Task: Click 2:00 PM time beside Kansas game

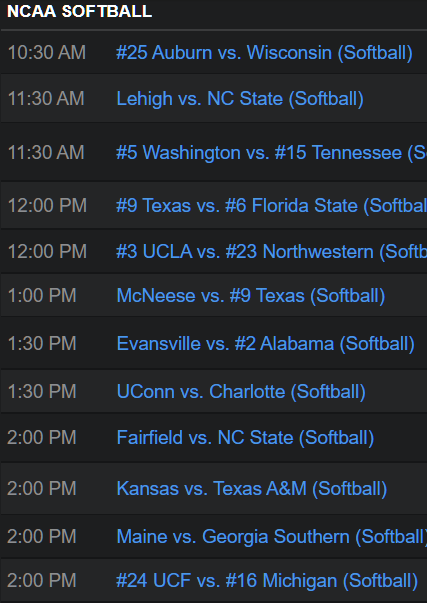Action: 42,489
